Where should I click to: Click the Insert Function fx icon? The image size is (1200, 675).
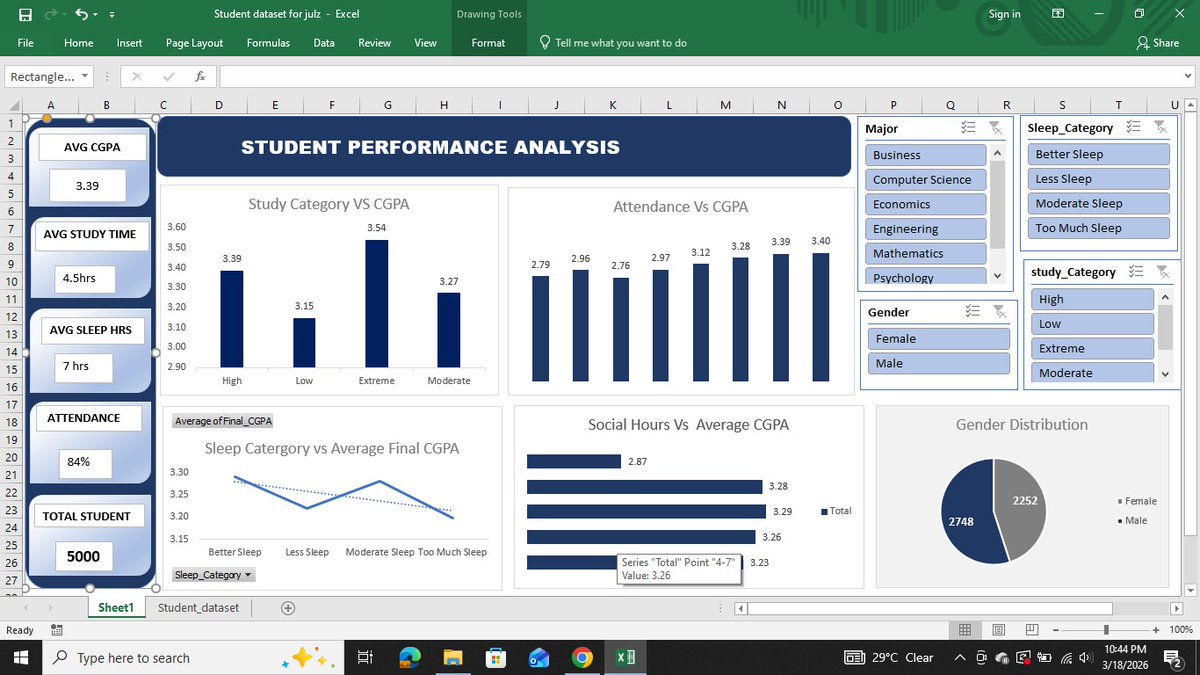pos(200,77)
